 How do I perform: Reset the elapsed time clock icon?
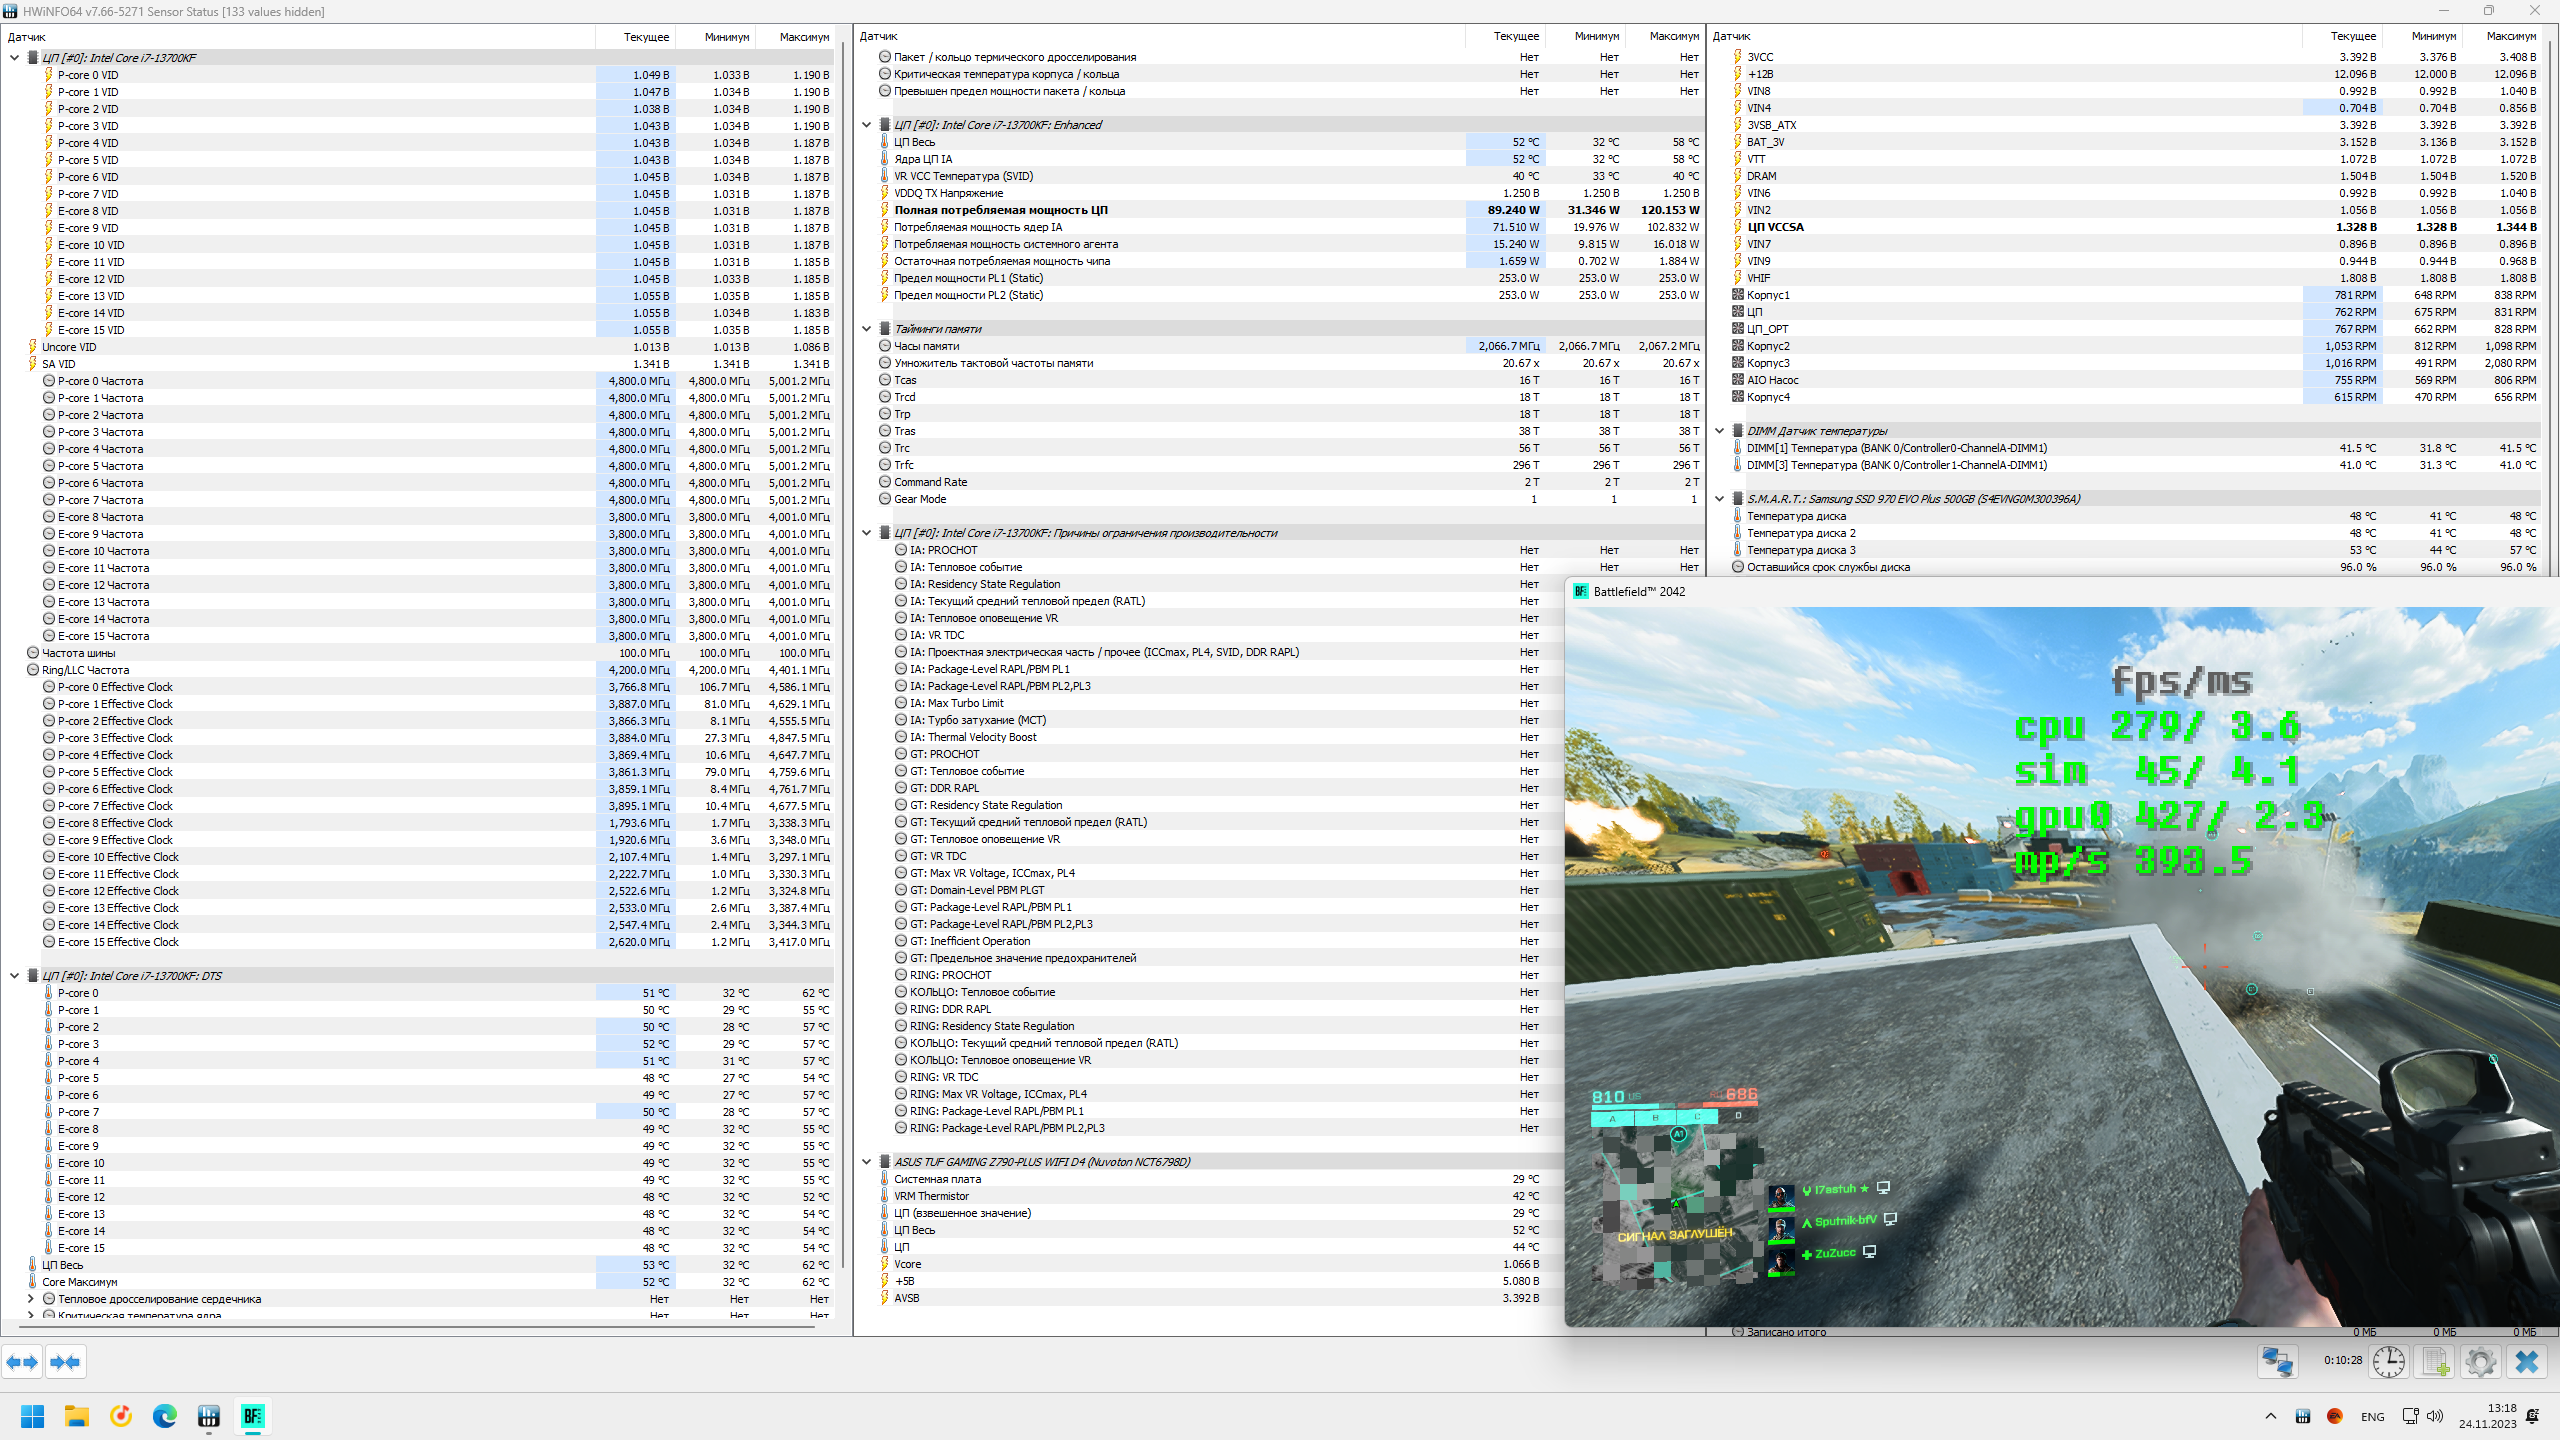pyautogui.click(x=2388, y=1362)
